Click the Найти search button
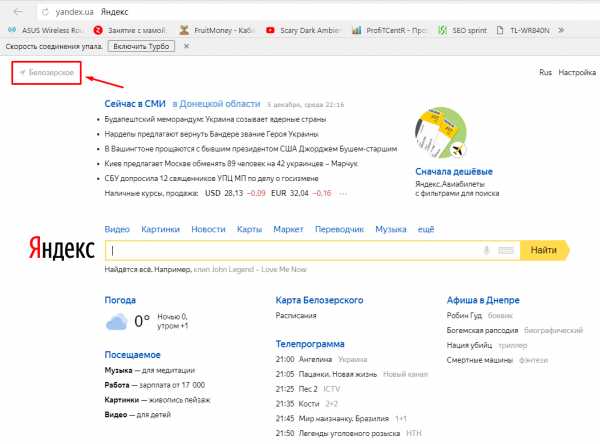The image size is (600, 444). click(x=544, y=250)
